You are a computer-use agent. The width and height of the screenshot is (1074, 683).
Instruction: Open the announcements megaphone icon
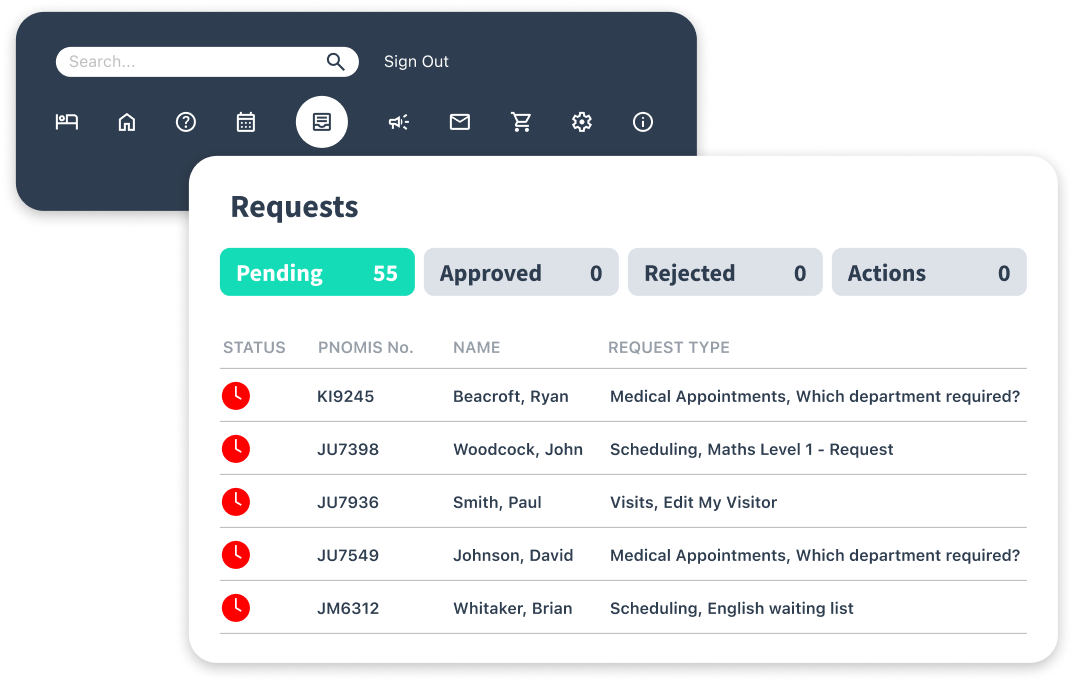[x=399, y=122]
